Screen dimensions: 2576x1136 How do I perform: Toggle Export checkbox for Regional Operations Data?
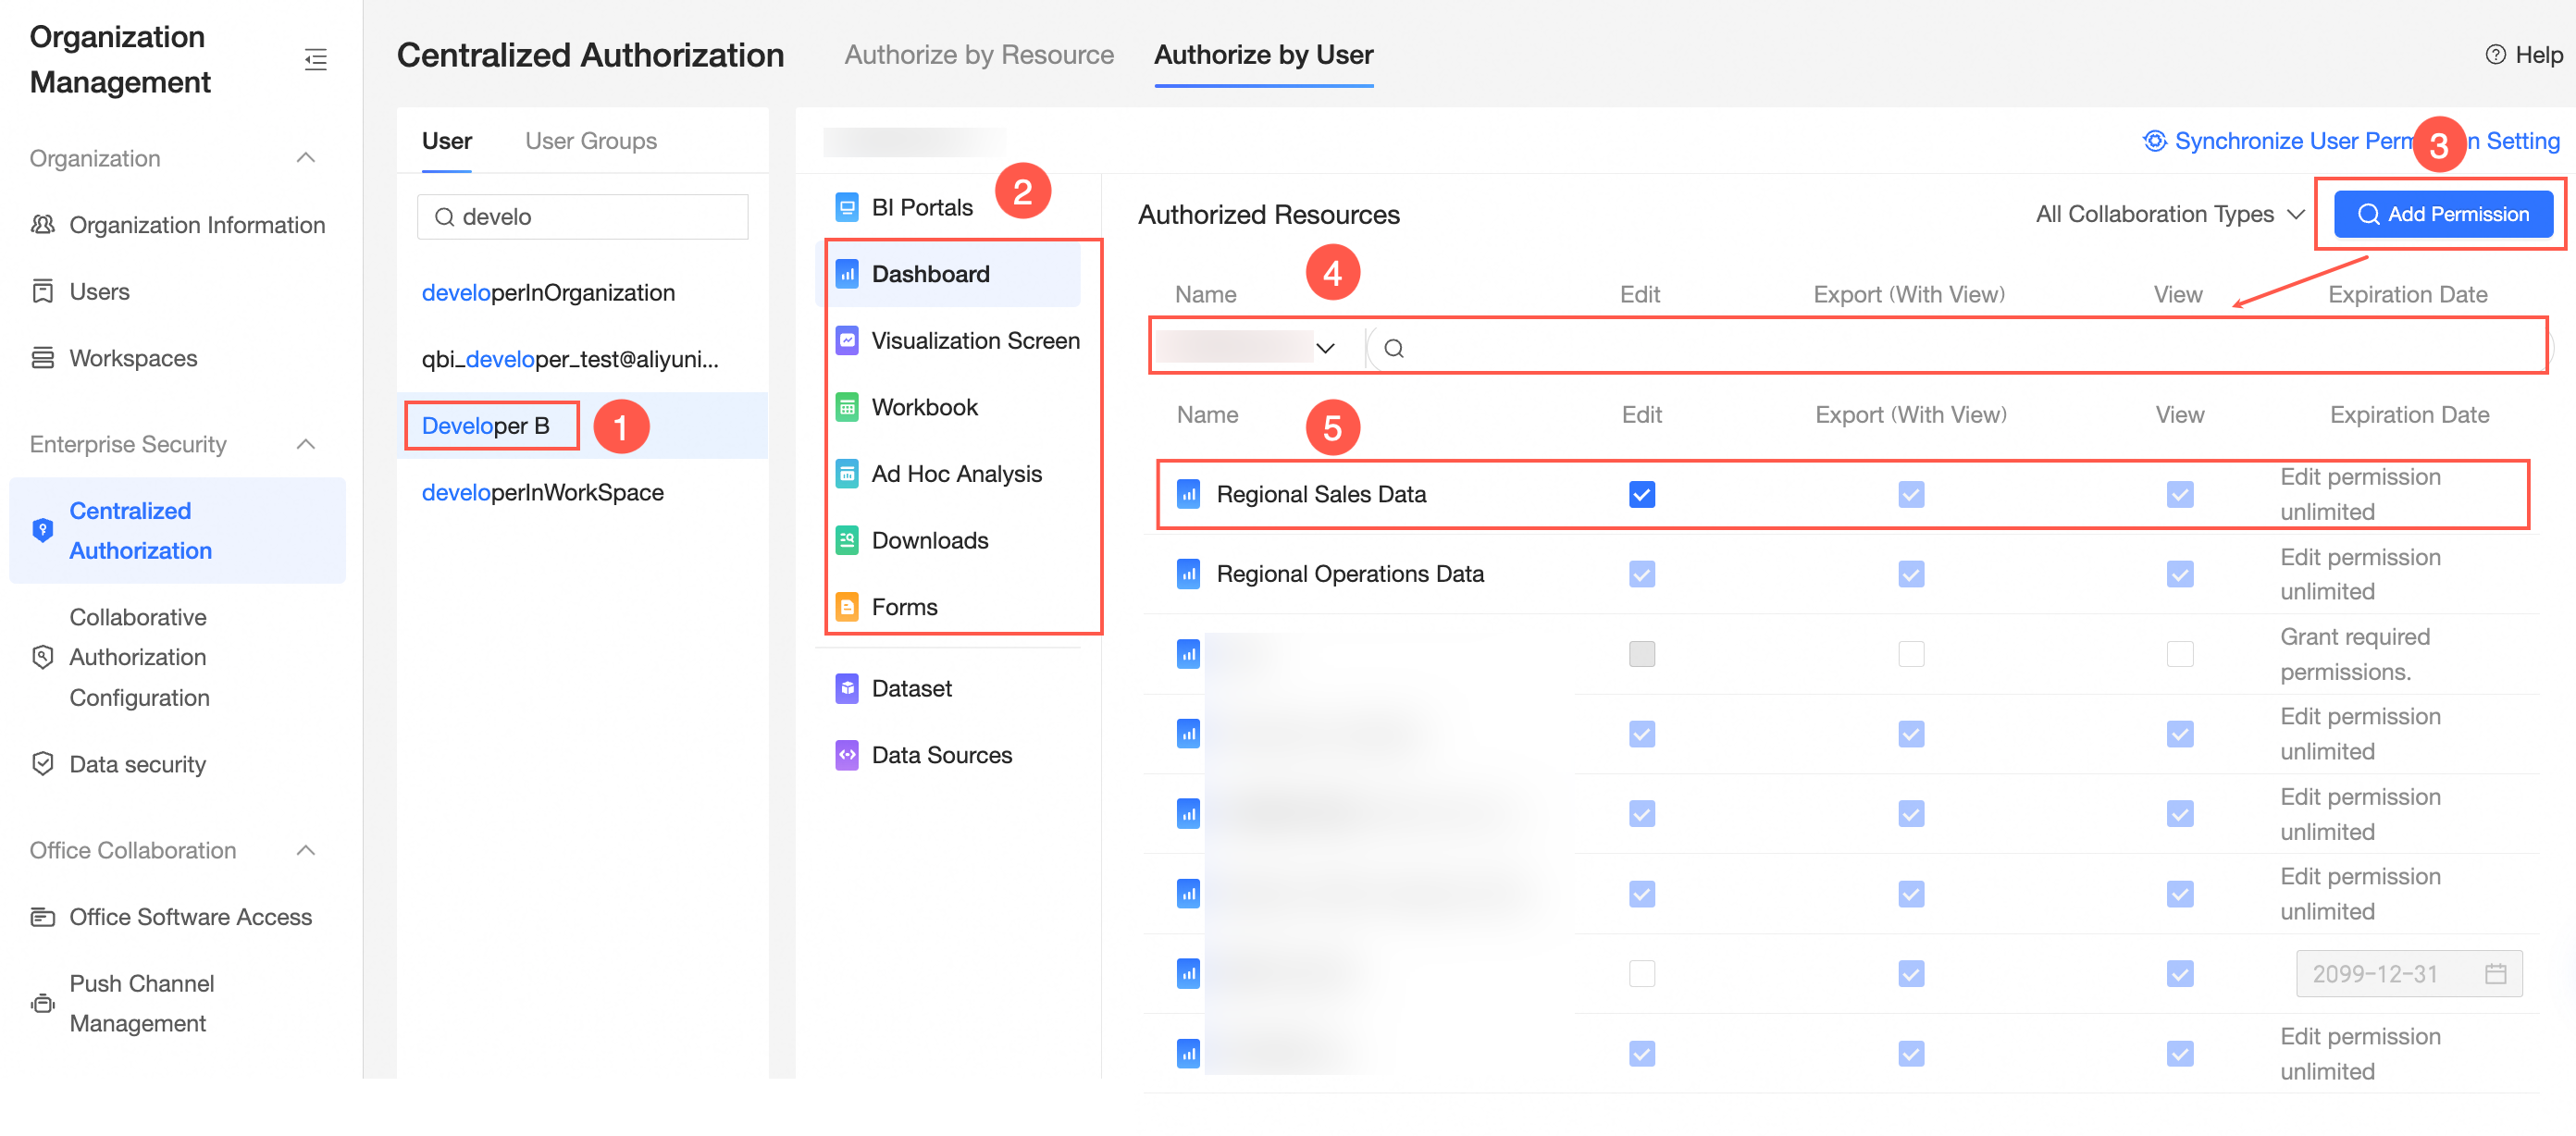click(x=1910, y=574)
